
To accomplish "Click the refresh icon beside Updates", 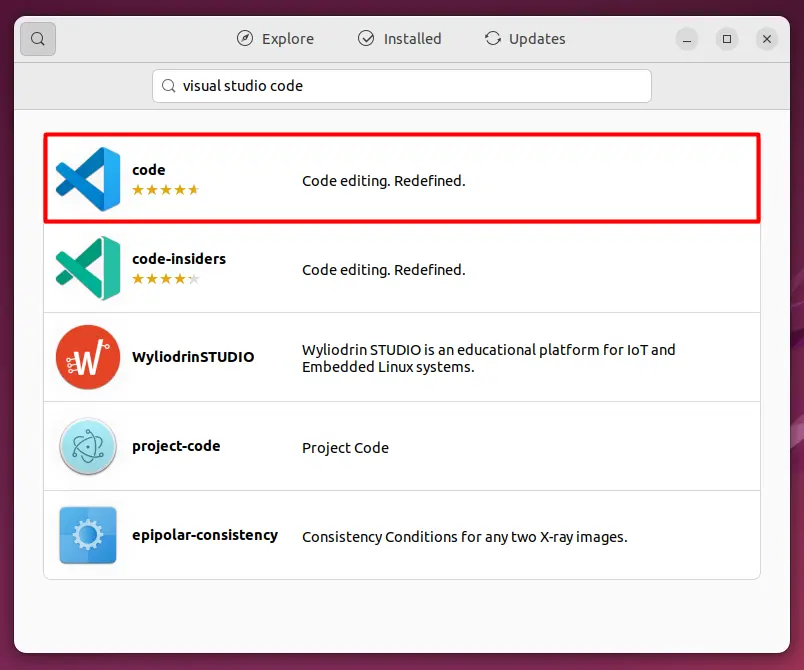I will point(493,38).
